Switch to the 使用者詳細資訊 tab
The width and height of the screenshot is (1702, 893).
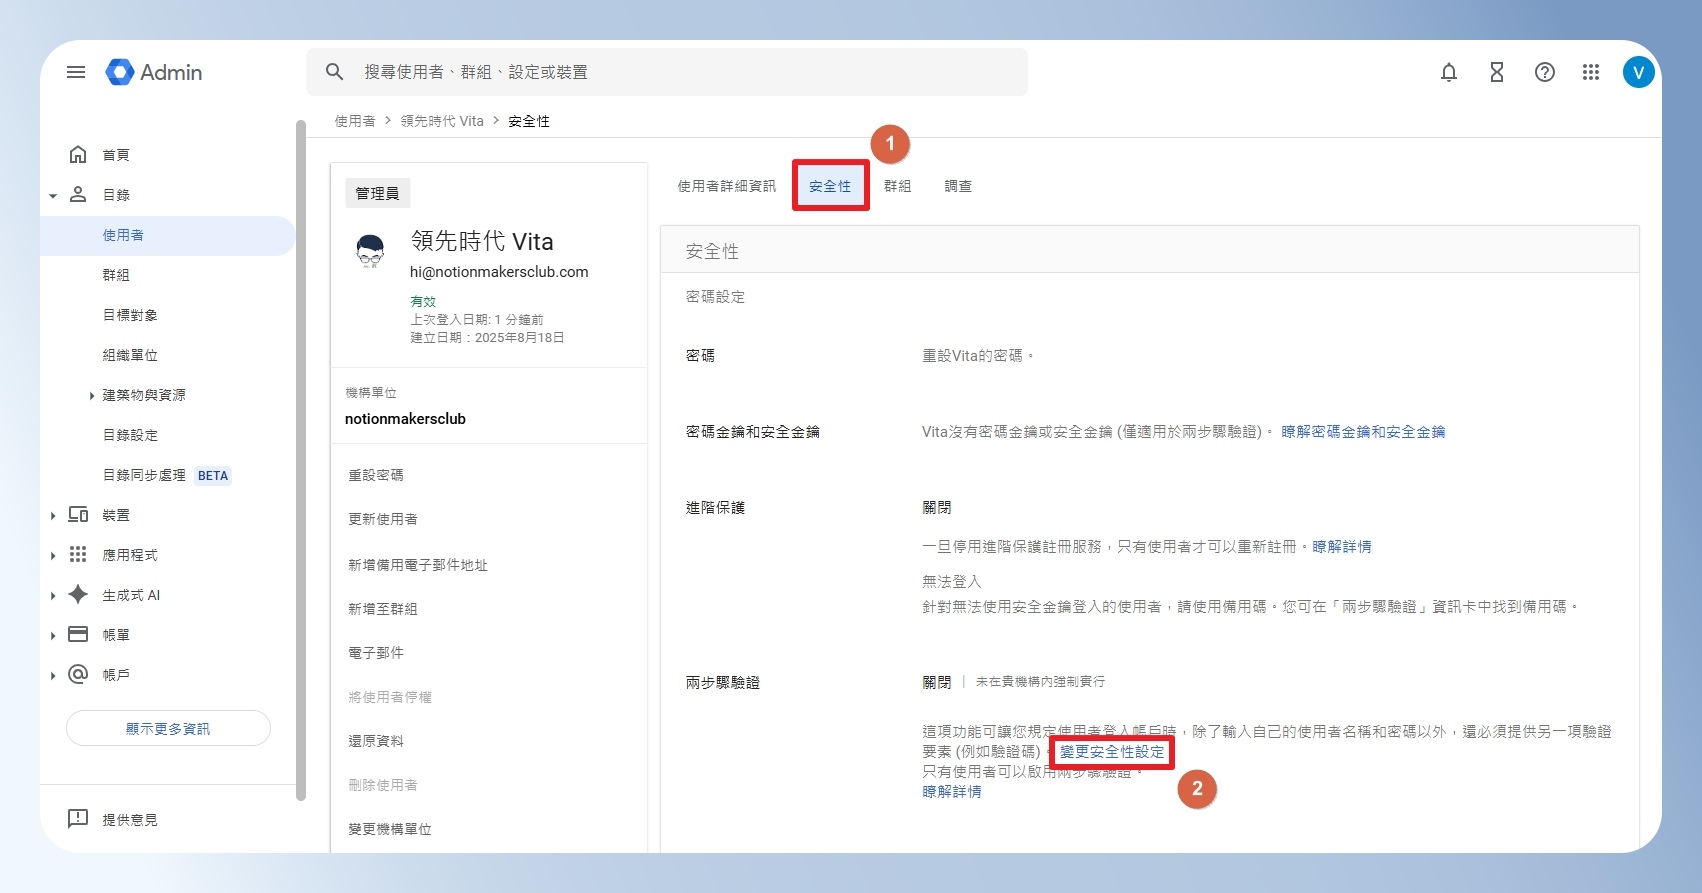(726, 186)
